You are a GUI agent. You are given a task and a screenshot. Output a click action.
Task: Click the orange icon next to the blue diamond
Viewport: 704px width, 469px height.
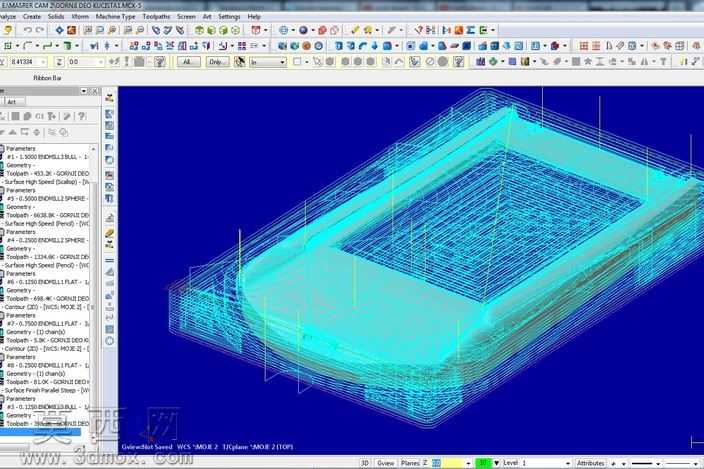(71, 30)
